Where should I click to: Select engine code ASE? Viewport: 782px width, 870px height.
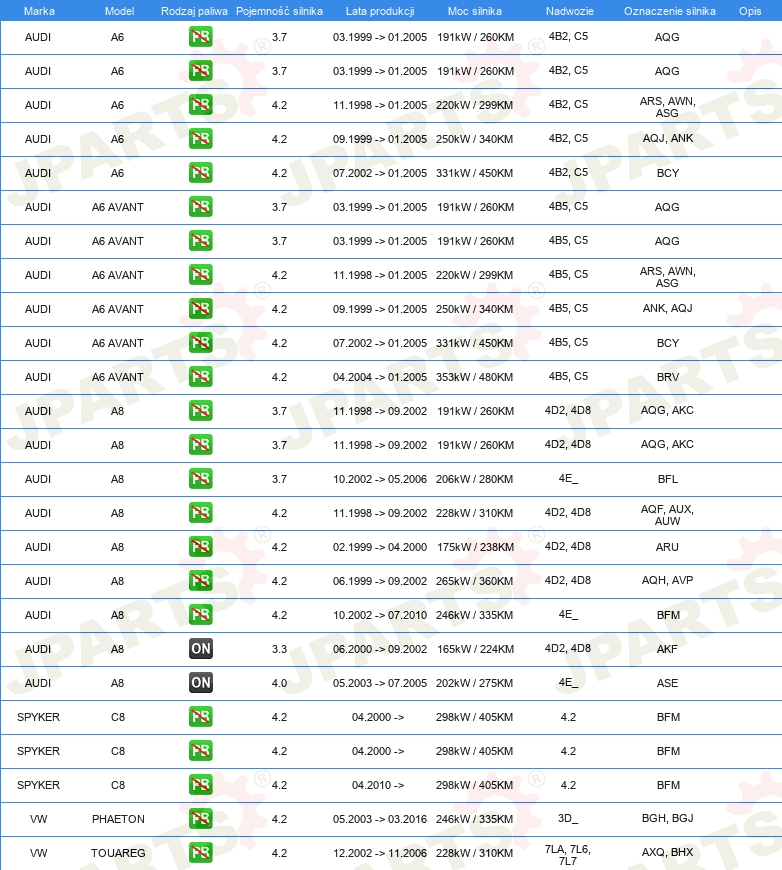[667, 683]
